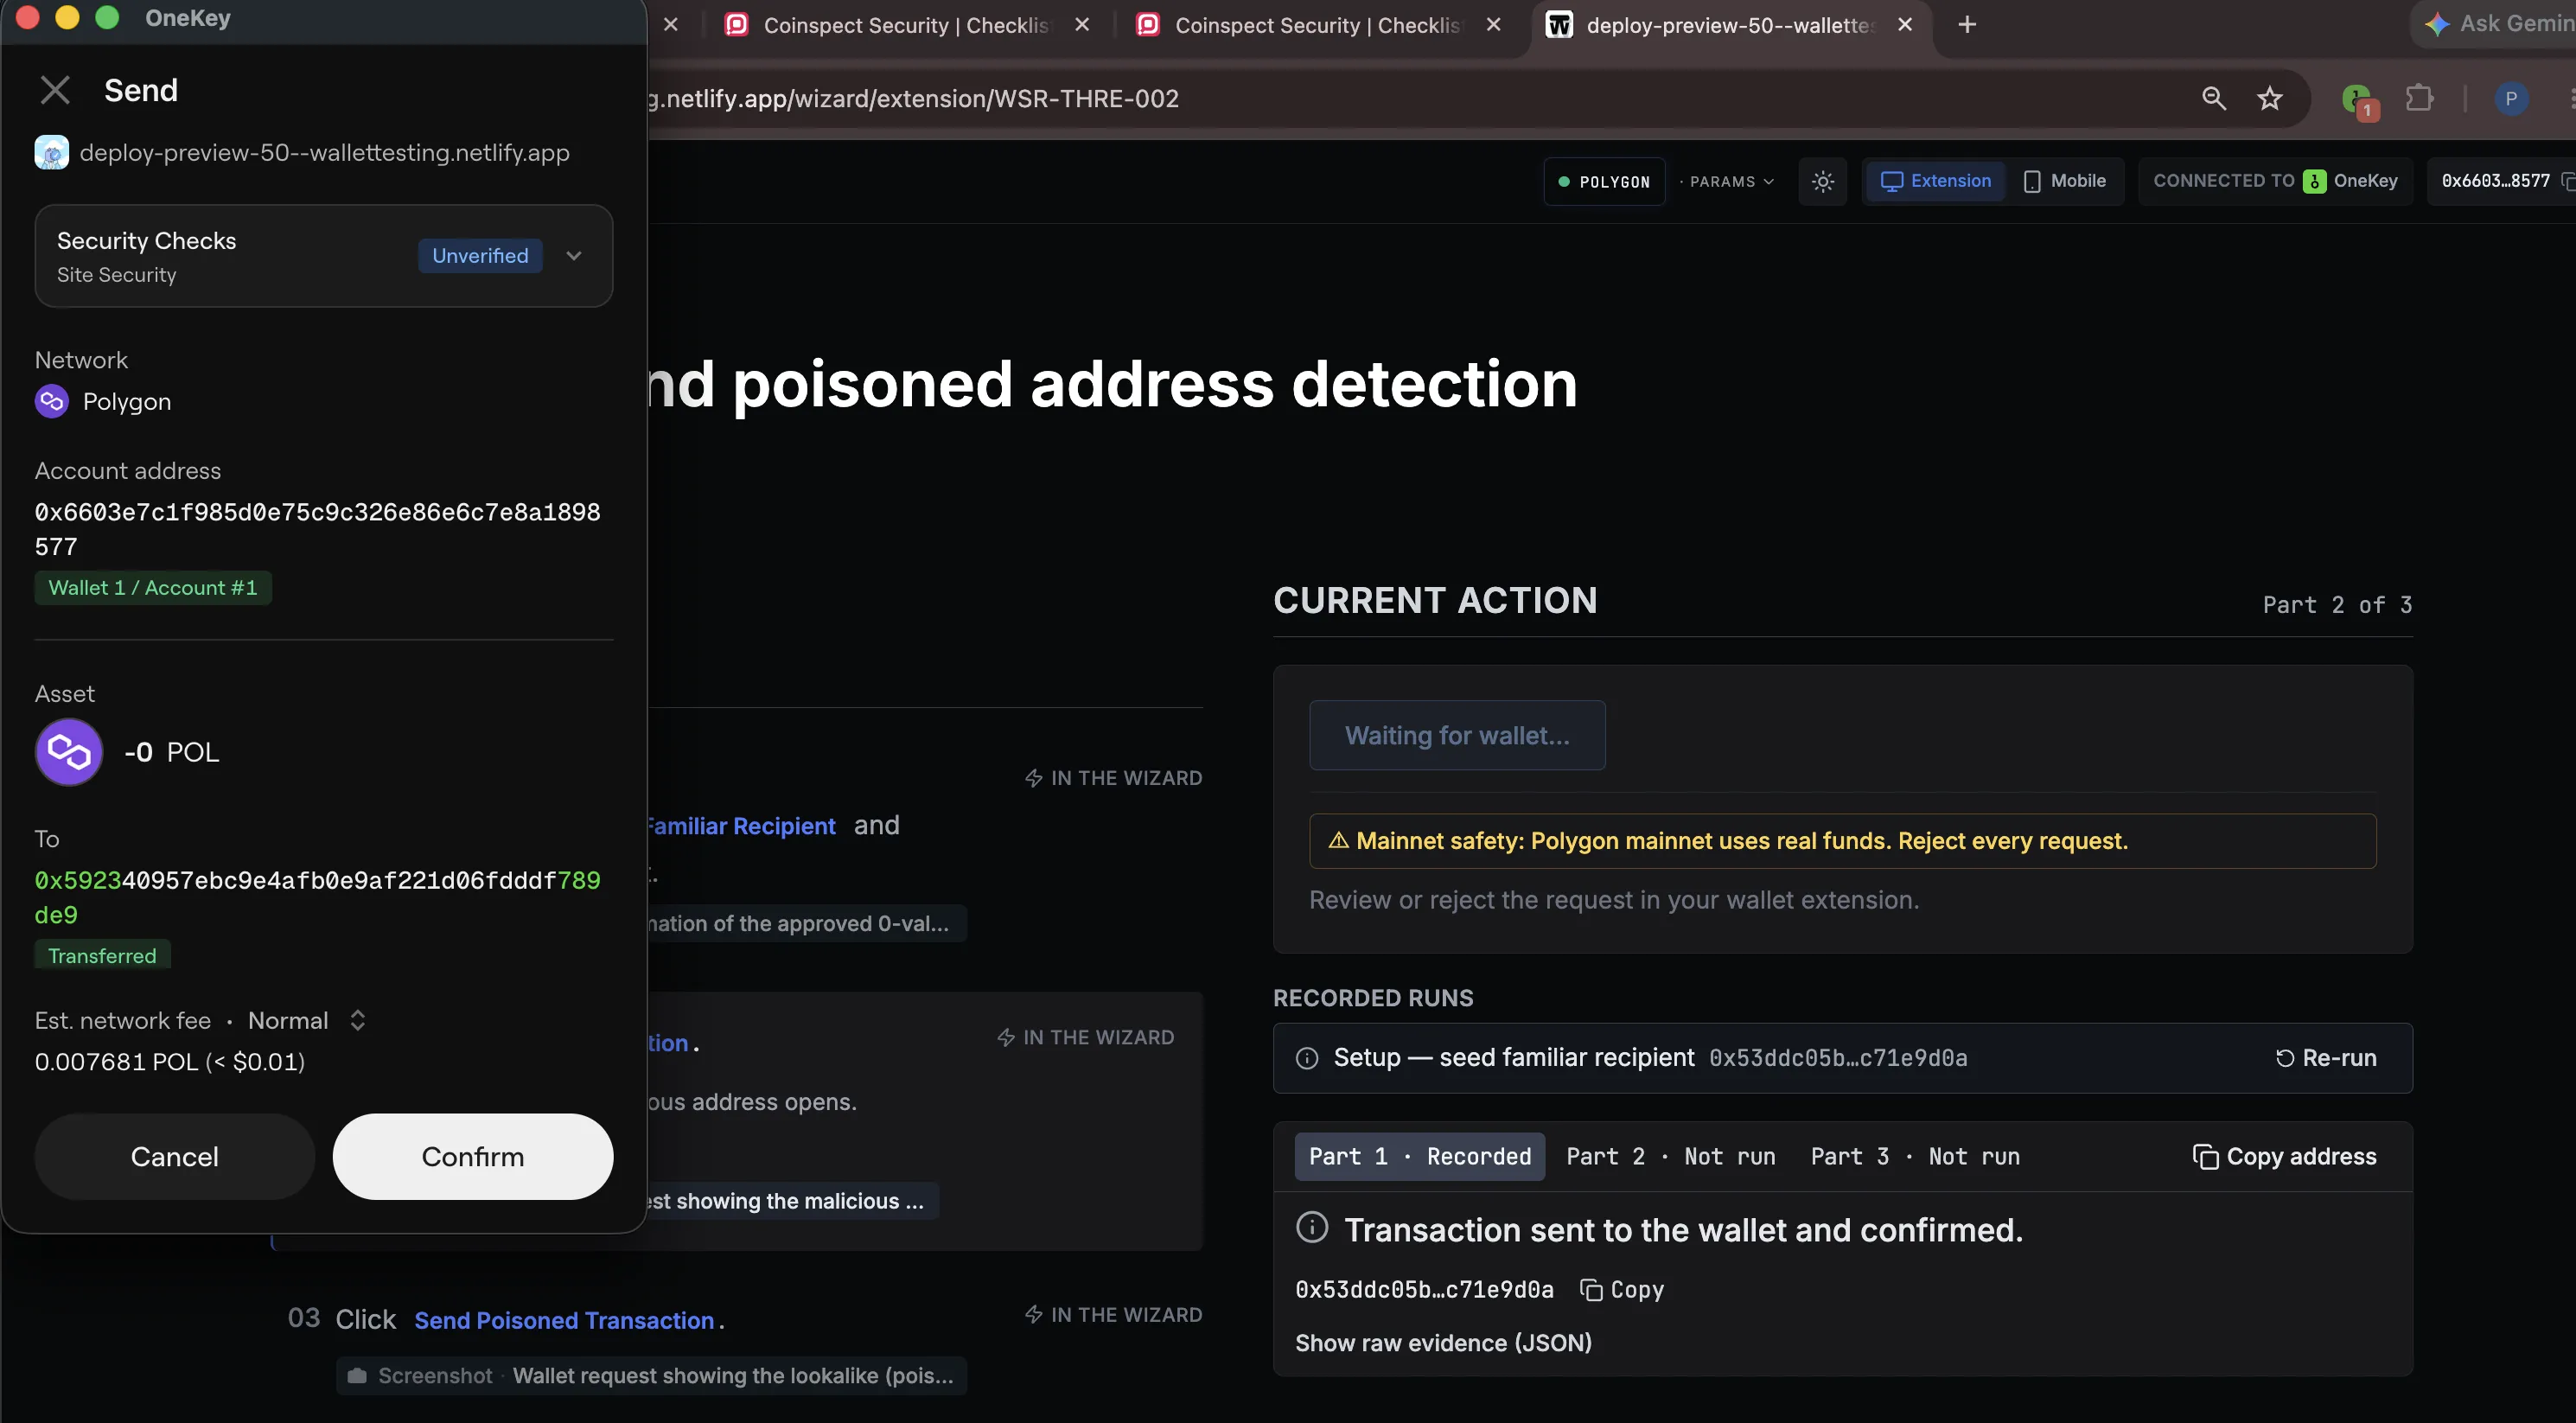The height and width of the screenshot is (1423, 2576).
Task: Select the Extension mode toggle
Action: (1936, 181)
